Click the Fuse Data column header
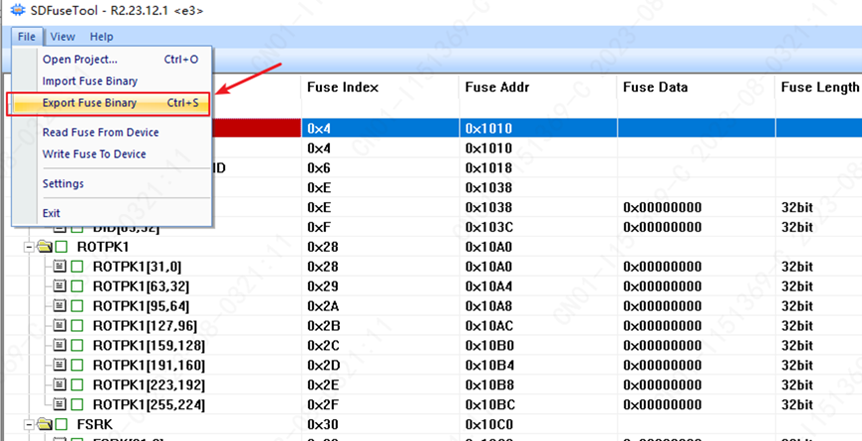Viewport: 862px width, 441px height. click(x=655, y=88)
